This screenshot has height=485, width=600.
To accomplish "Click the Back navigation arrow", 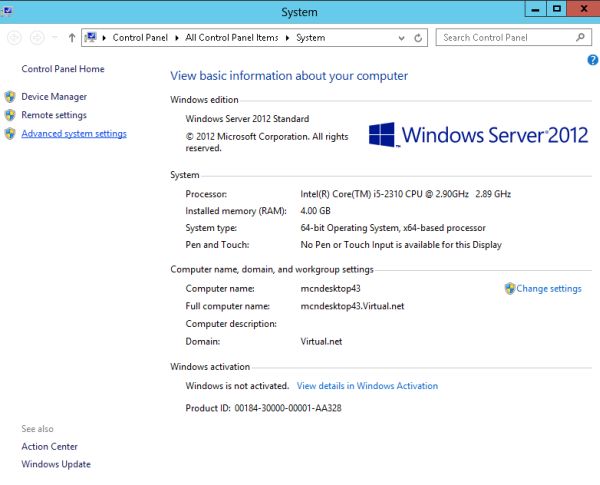I will pyautogui.click(x=15, y=38).
